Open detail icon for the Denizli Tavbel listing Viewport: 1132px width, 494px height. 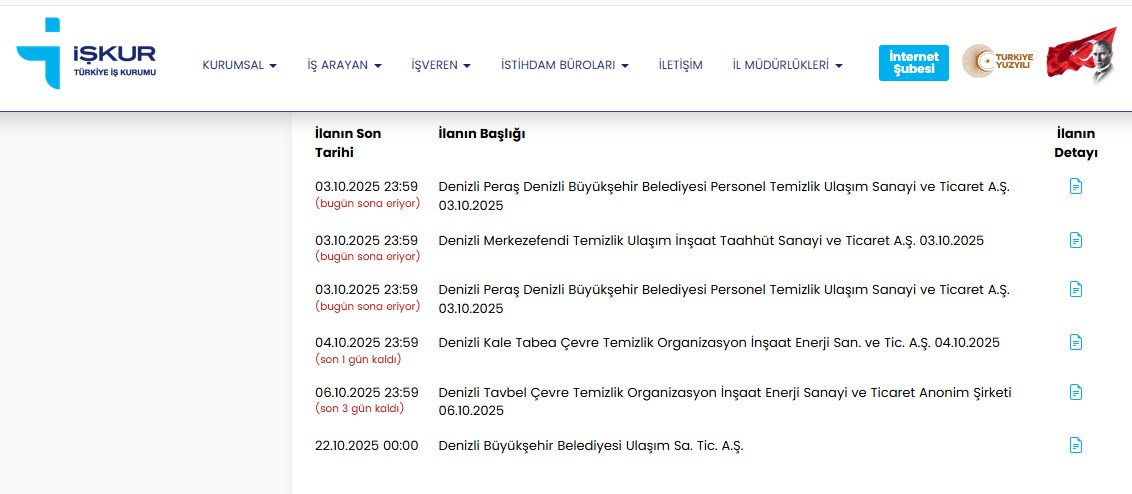coord(1076,392)
